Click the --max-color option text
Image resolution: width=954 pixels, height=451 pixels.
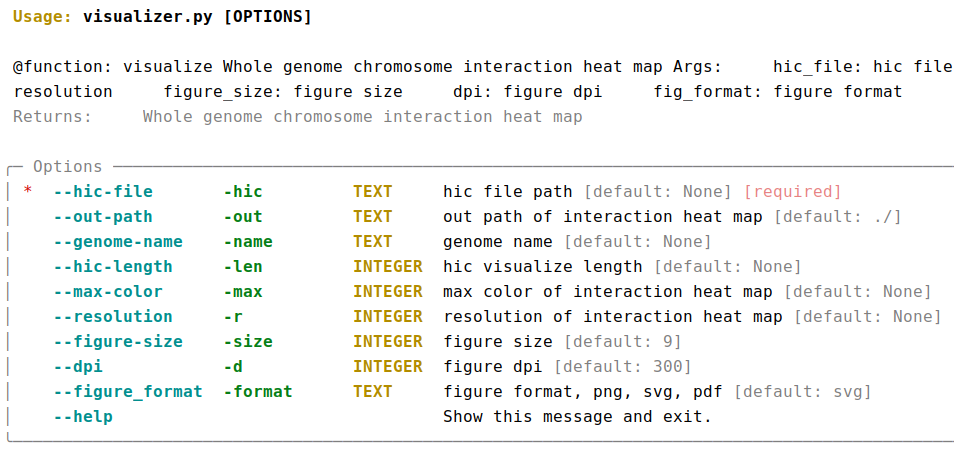[108, 291]
